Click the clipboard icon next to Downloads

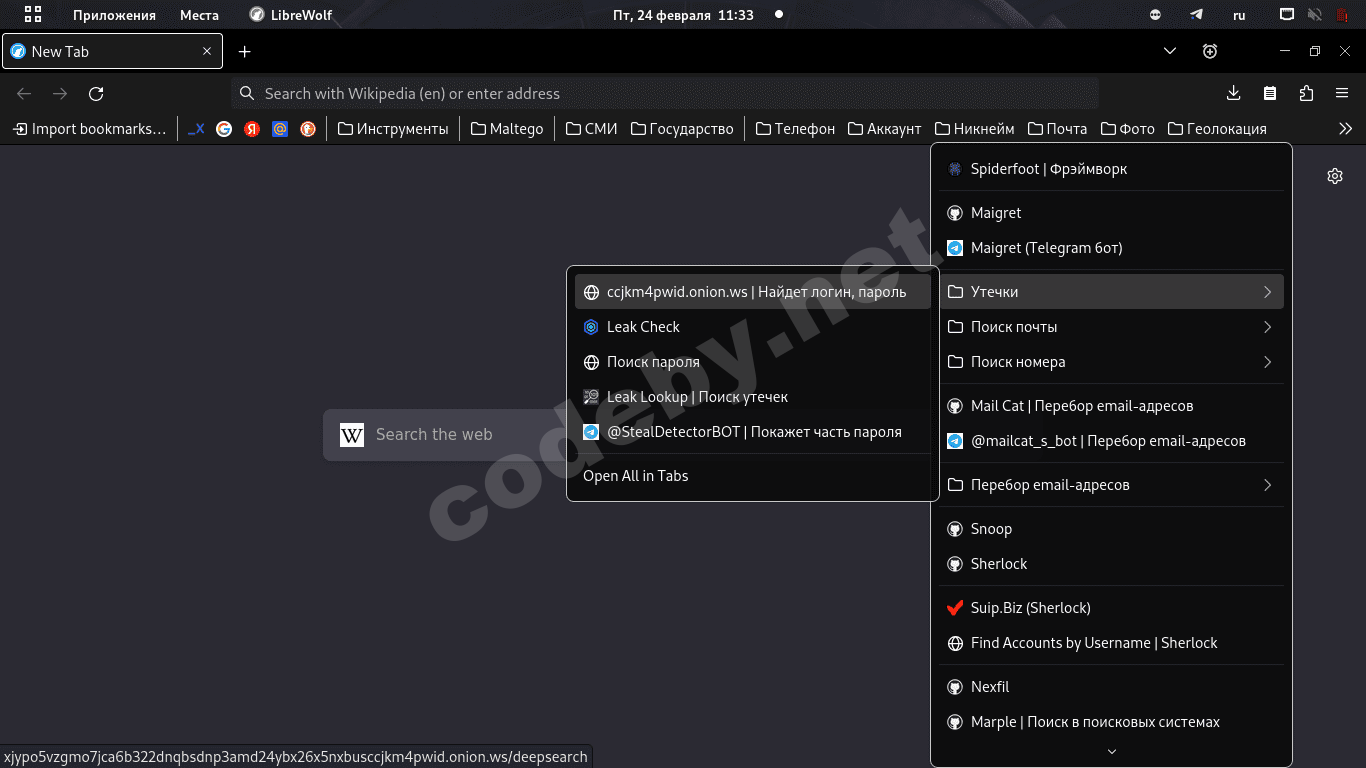(x=1270, y=93)
